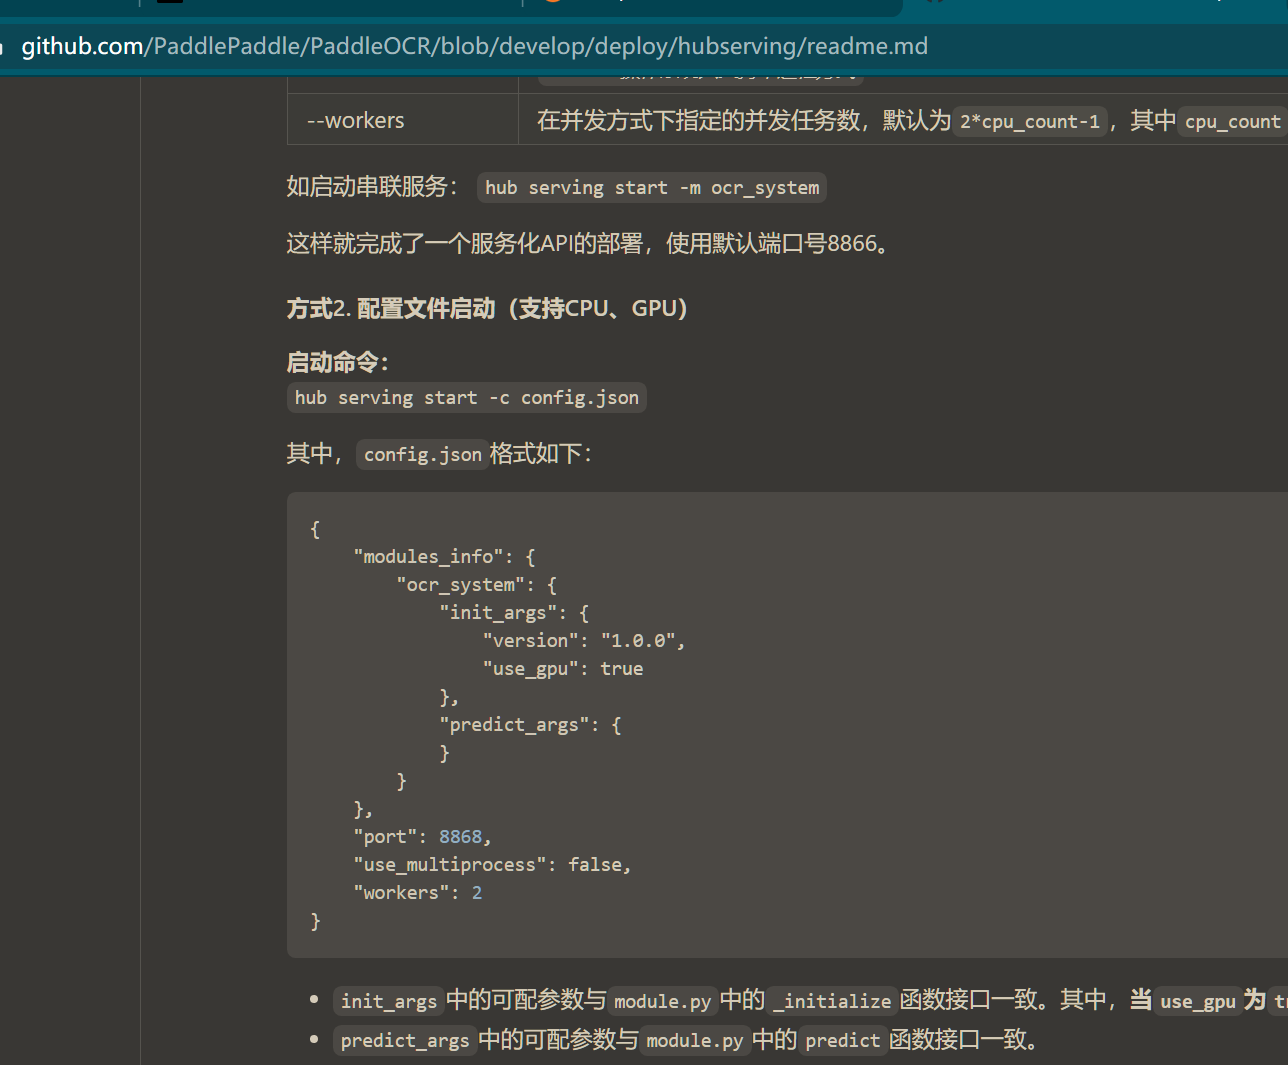The image size is (1288, 1065).
Task: Click the "ocr_system" key in the JSON block
Action: pos(460,585)
